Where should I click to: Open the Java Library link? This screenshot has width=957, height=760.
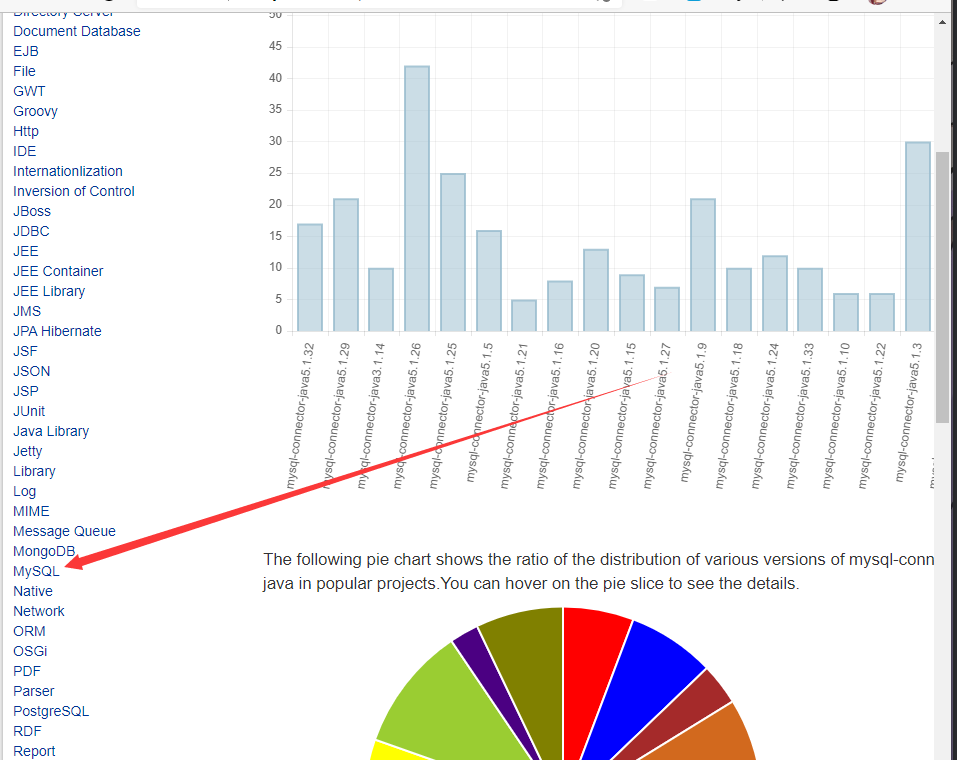[51, 432]
